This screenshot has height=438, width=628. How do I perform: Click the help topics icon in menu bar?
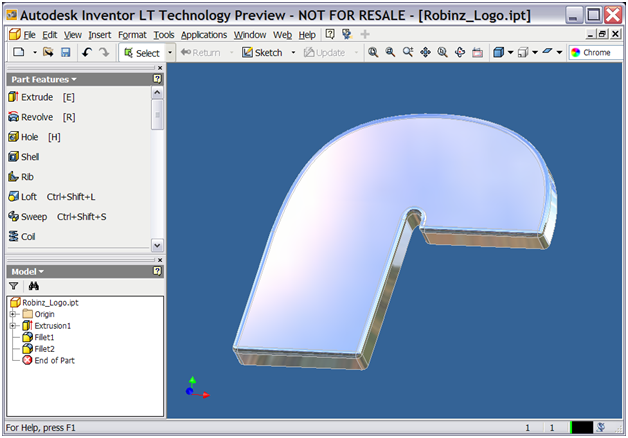coord(330,34)
